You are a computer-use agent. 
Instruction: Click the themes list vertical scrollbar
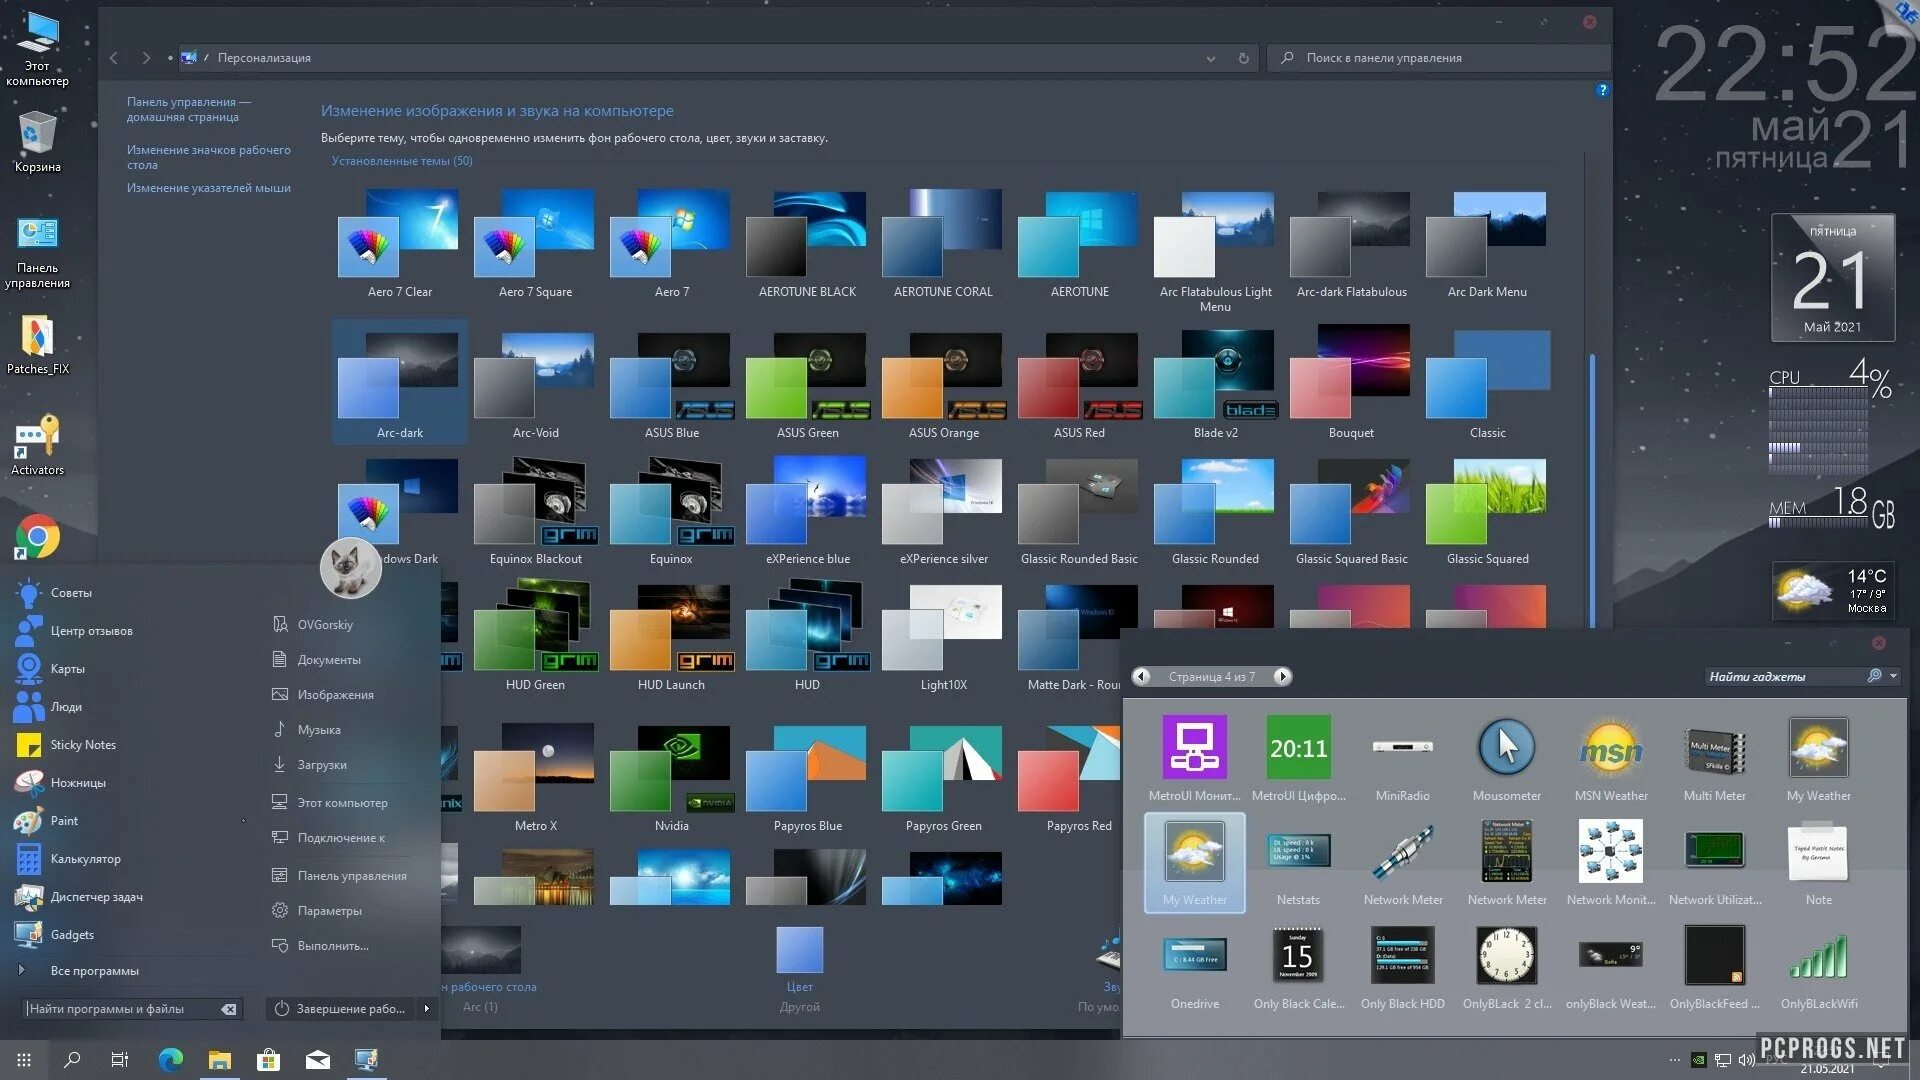click(x=1591, y=490)
